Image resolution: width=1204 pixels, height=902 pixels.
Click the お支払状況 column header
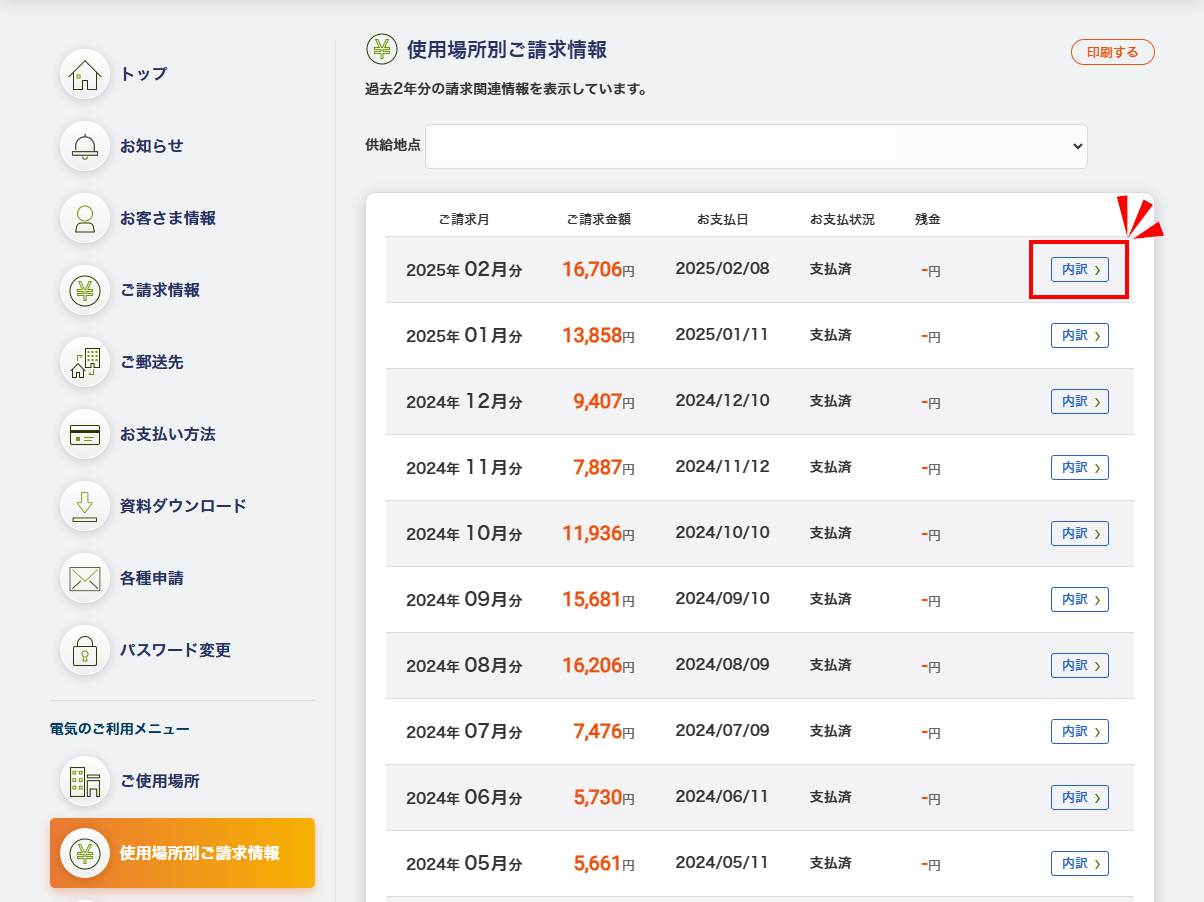click(842, 219)
